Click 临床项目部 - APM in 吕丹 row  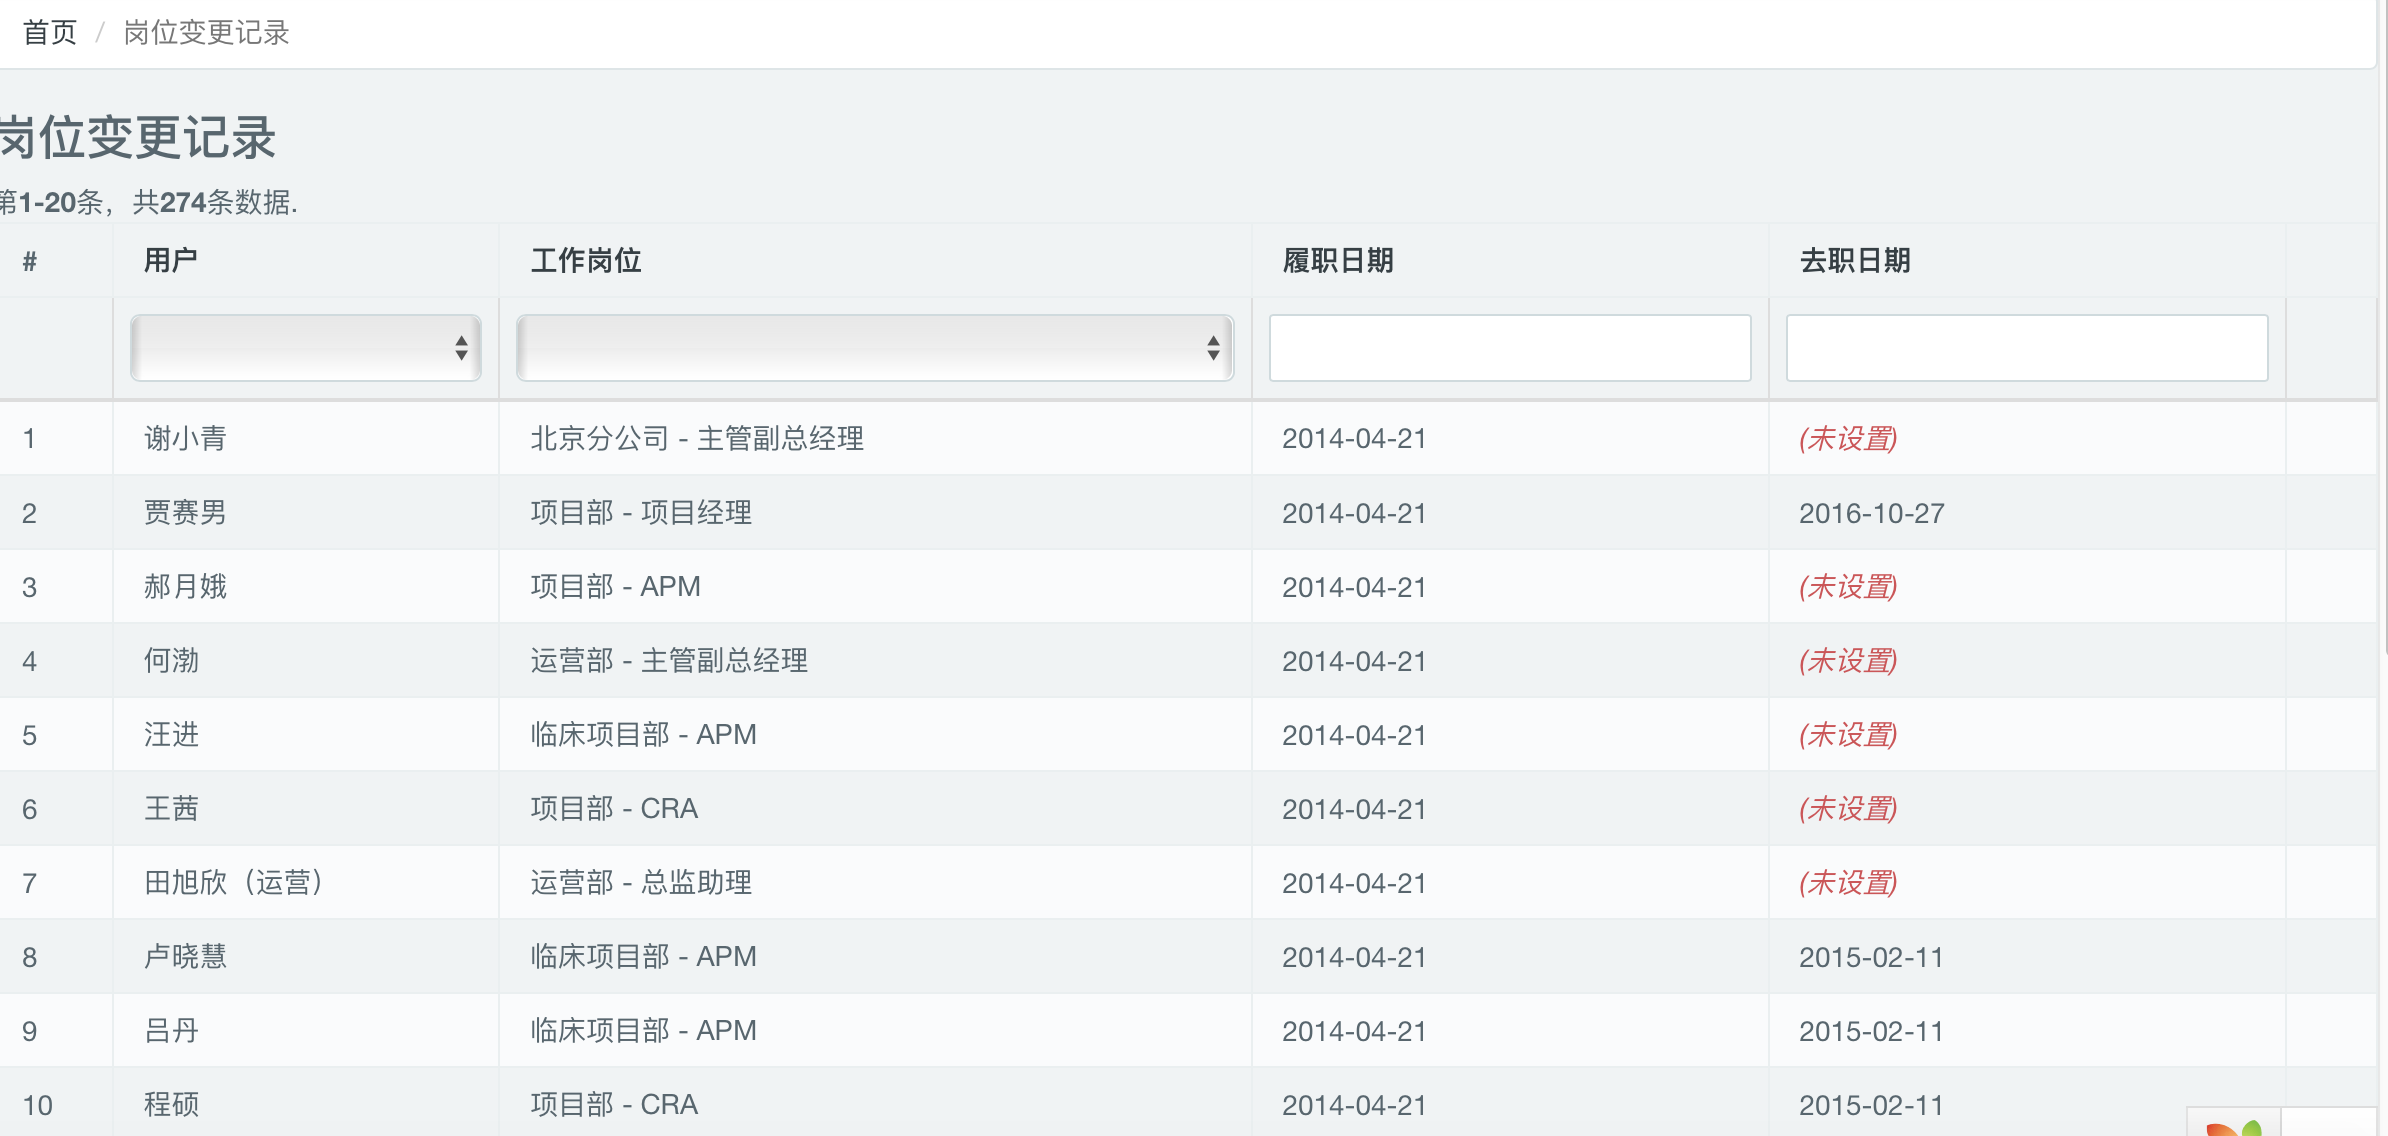(x=643, y=1030)
